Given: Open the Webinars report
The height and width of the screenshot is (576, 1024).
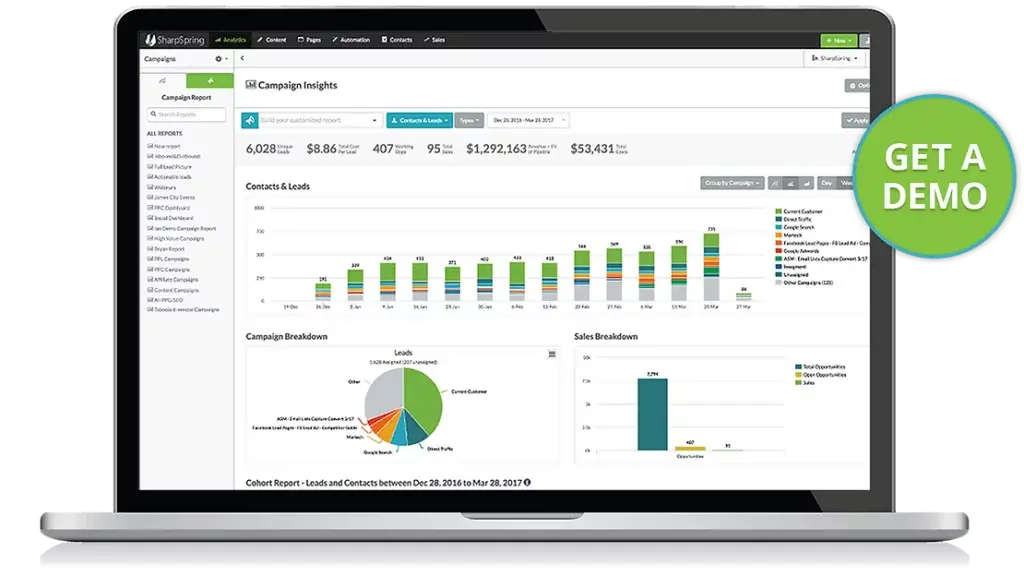Looking at the screenshot, I should [x=162, y=187].
